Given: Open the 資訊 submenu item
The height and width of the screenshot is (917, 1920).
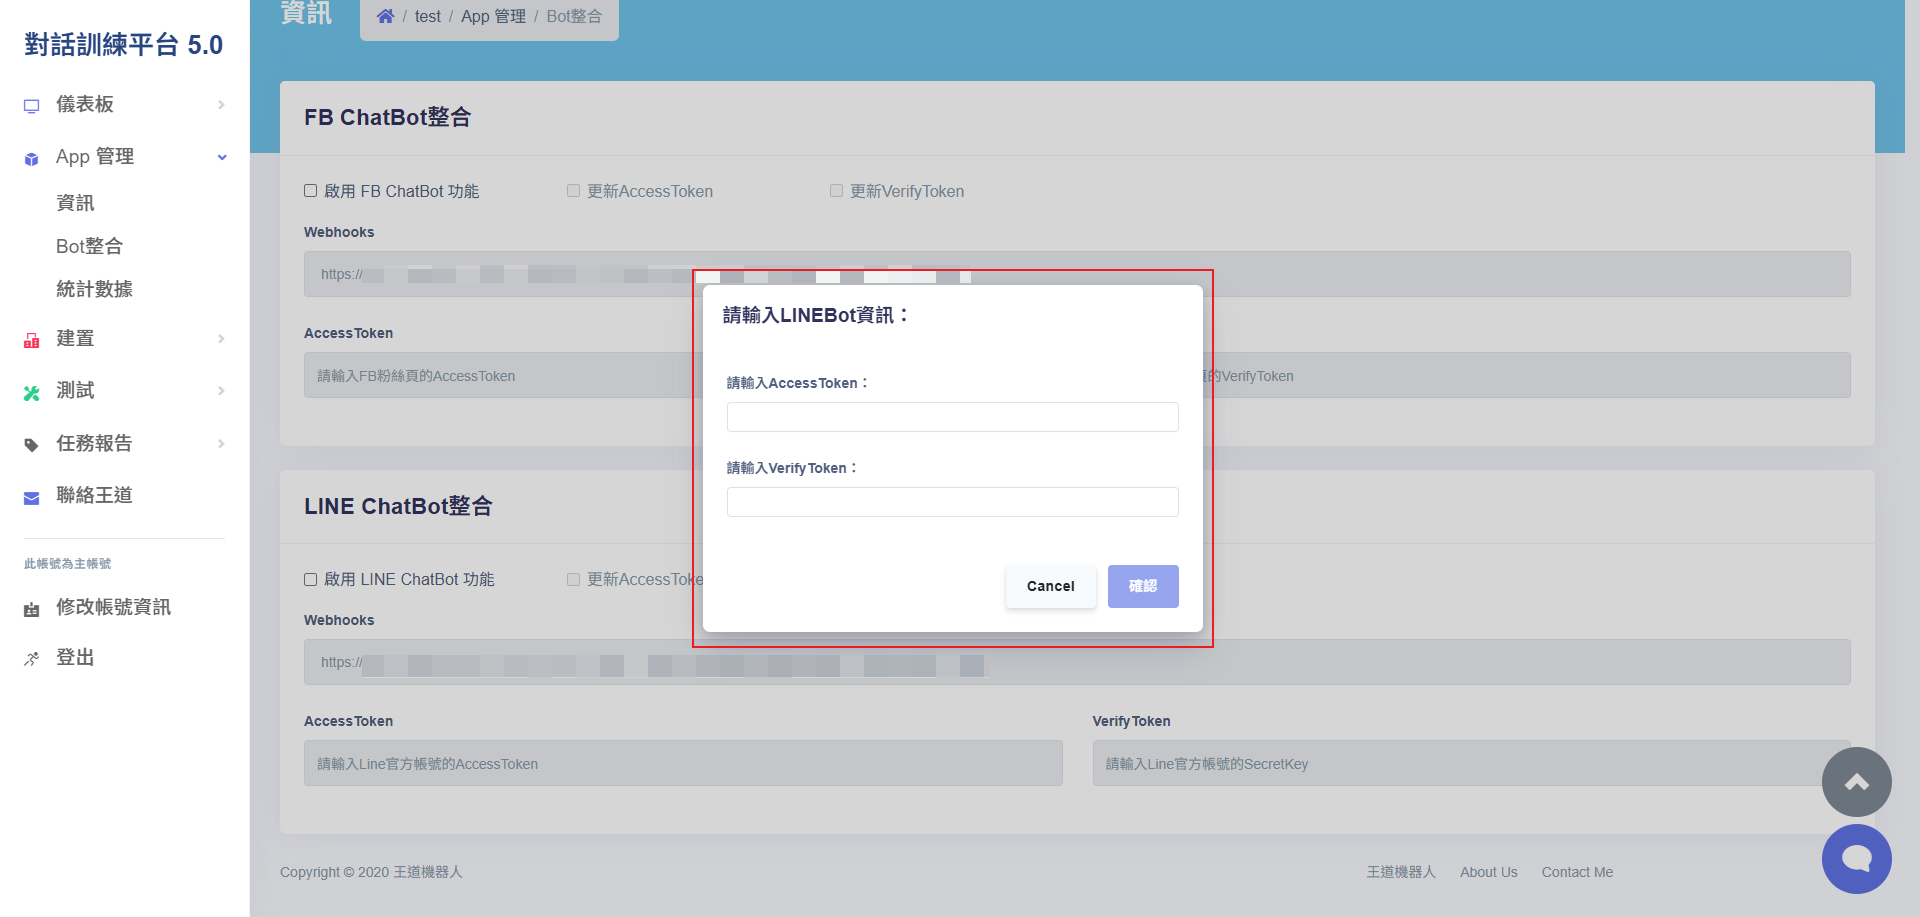Looking at the screenshot, I should (x=75, y=203).
